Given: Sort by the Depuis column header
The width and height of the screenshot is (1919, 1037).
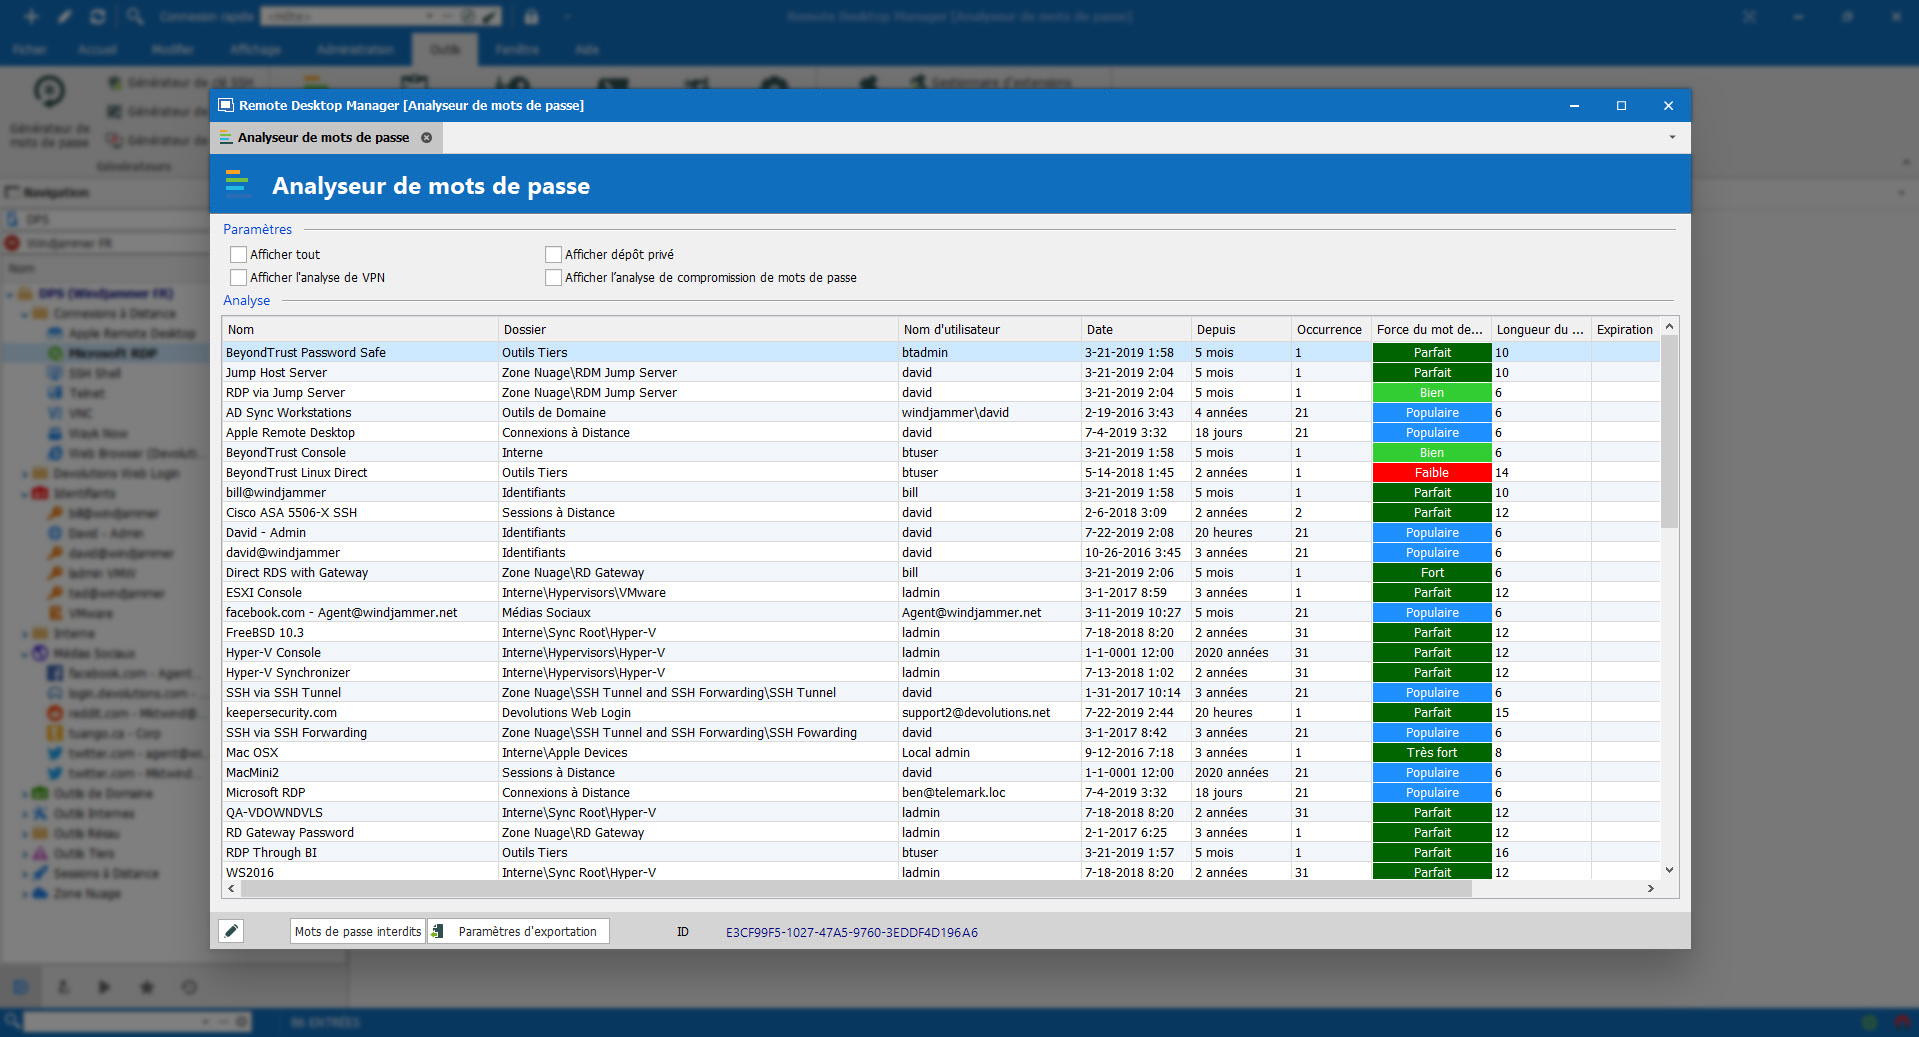Looking at the screenshot, I should pos(1241,330).
